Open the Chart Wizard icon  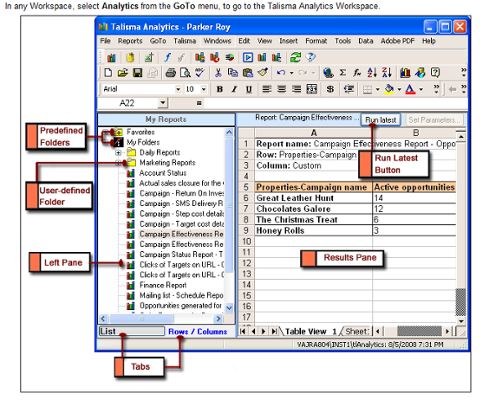pyautogui.click(x=405, y=73)
